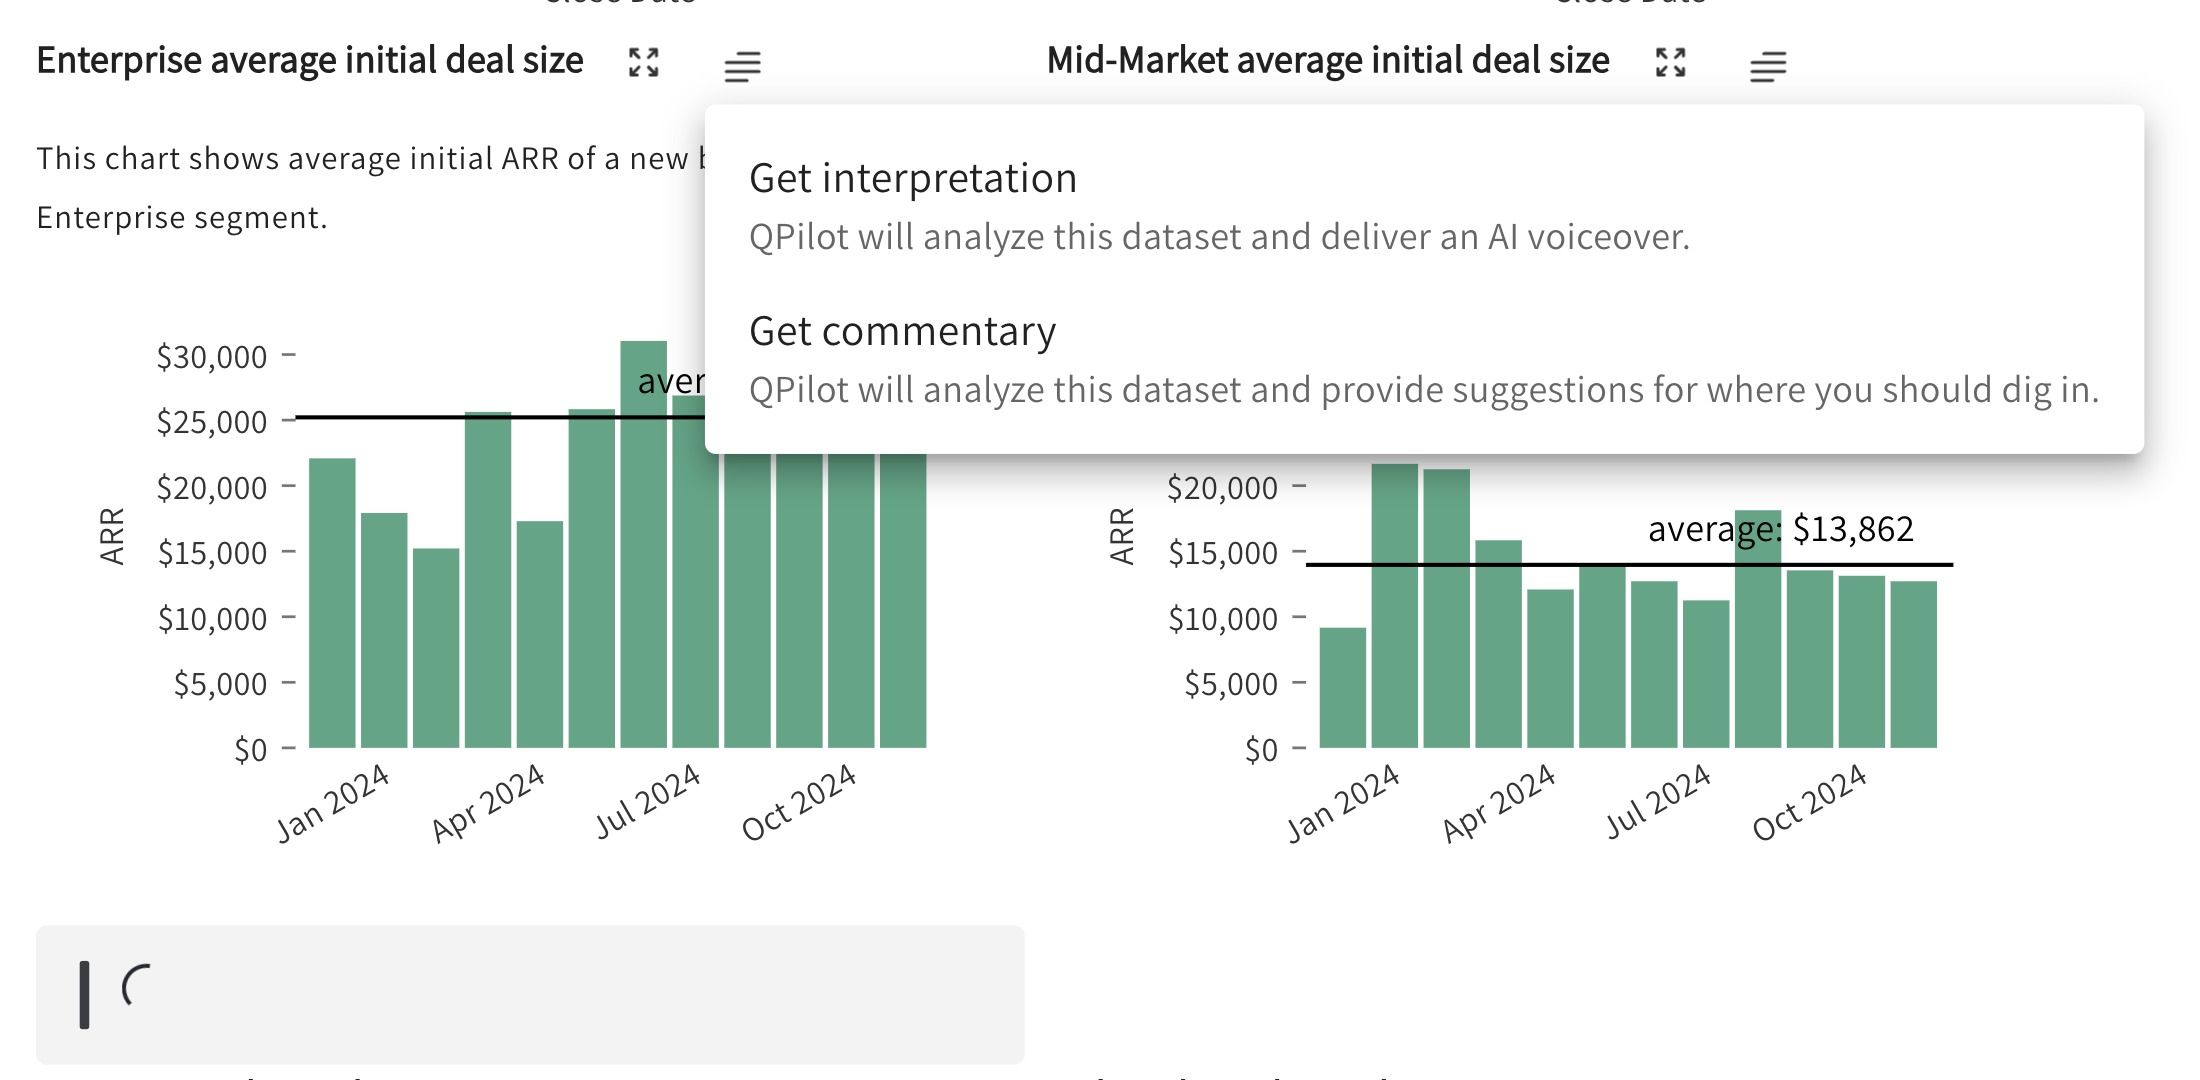Click the tallest Enterprise bar for July 2024
The height and width of the screenshot is (1080, 2200).
pyautogui.click(x=643, y=544)
